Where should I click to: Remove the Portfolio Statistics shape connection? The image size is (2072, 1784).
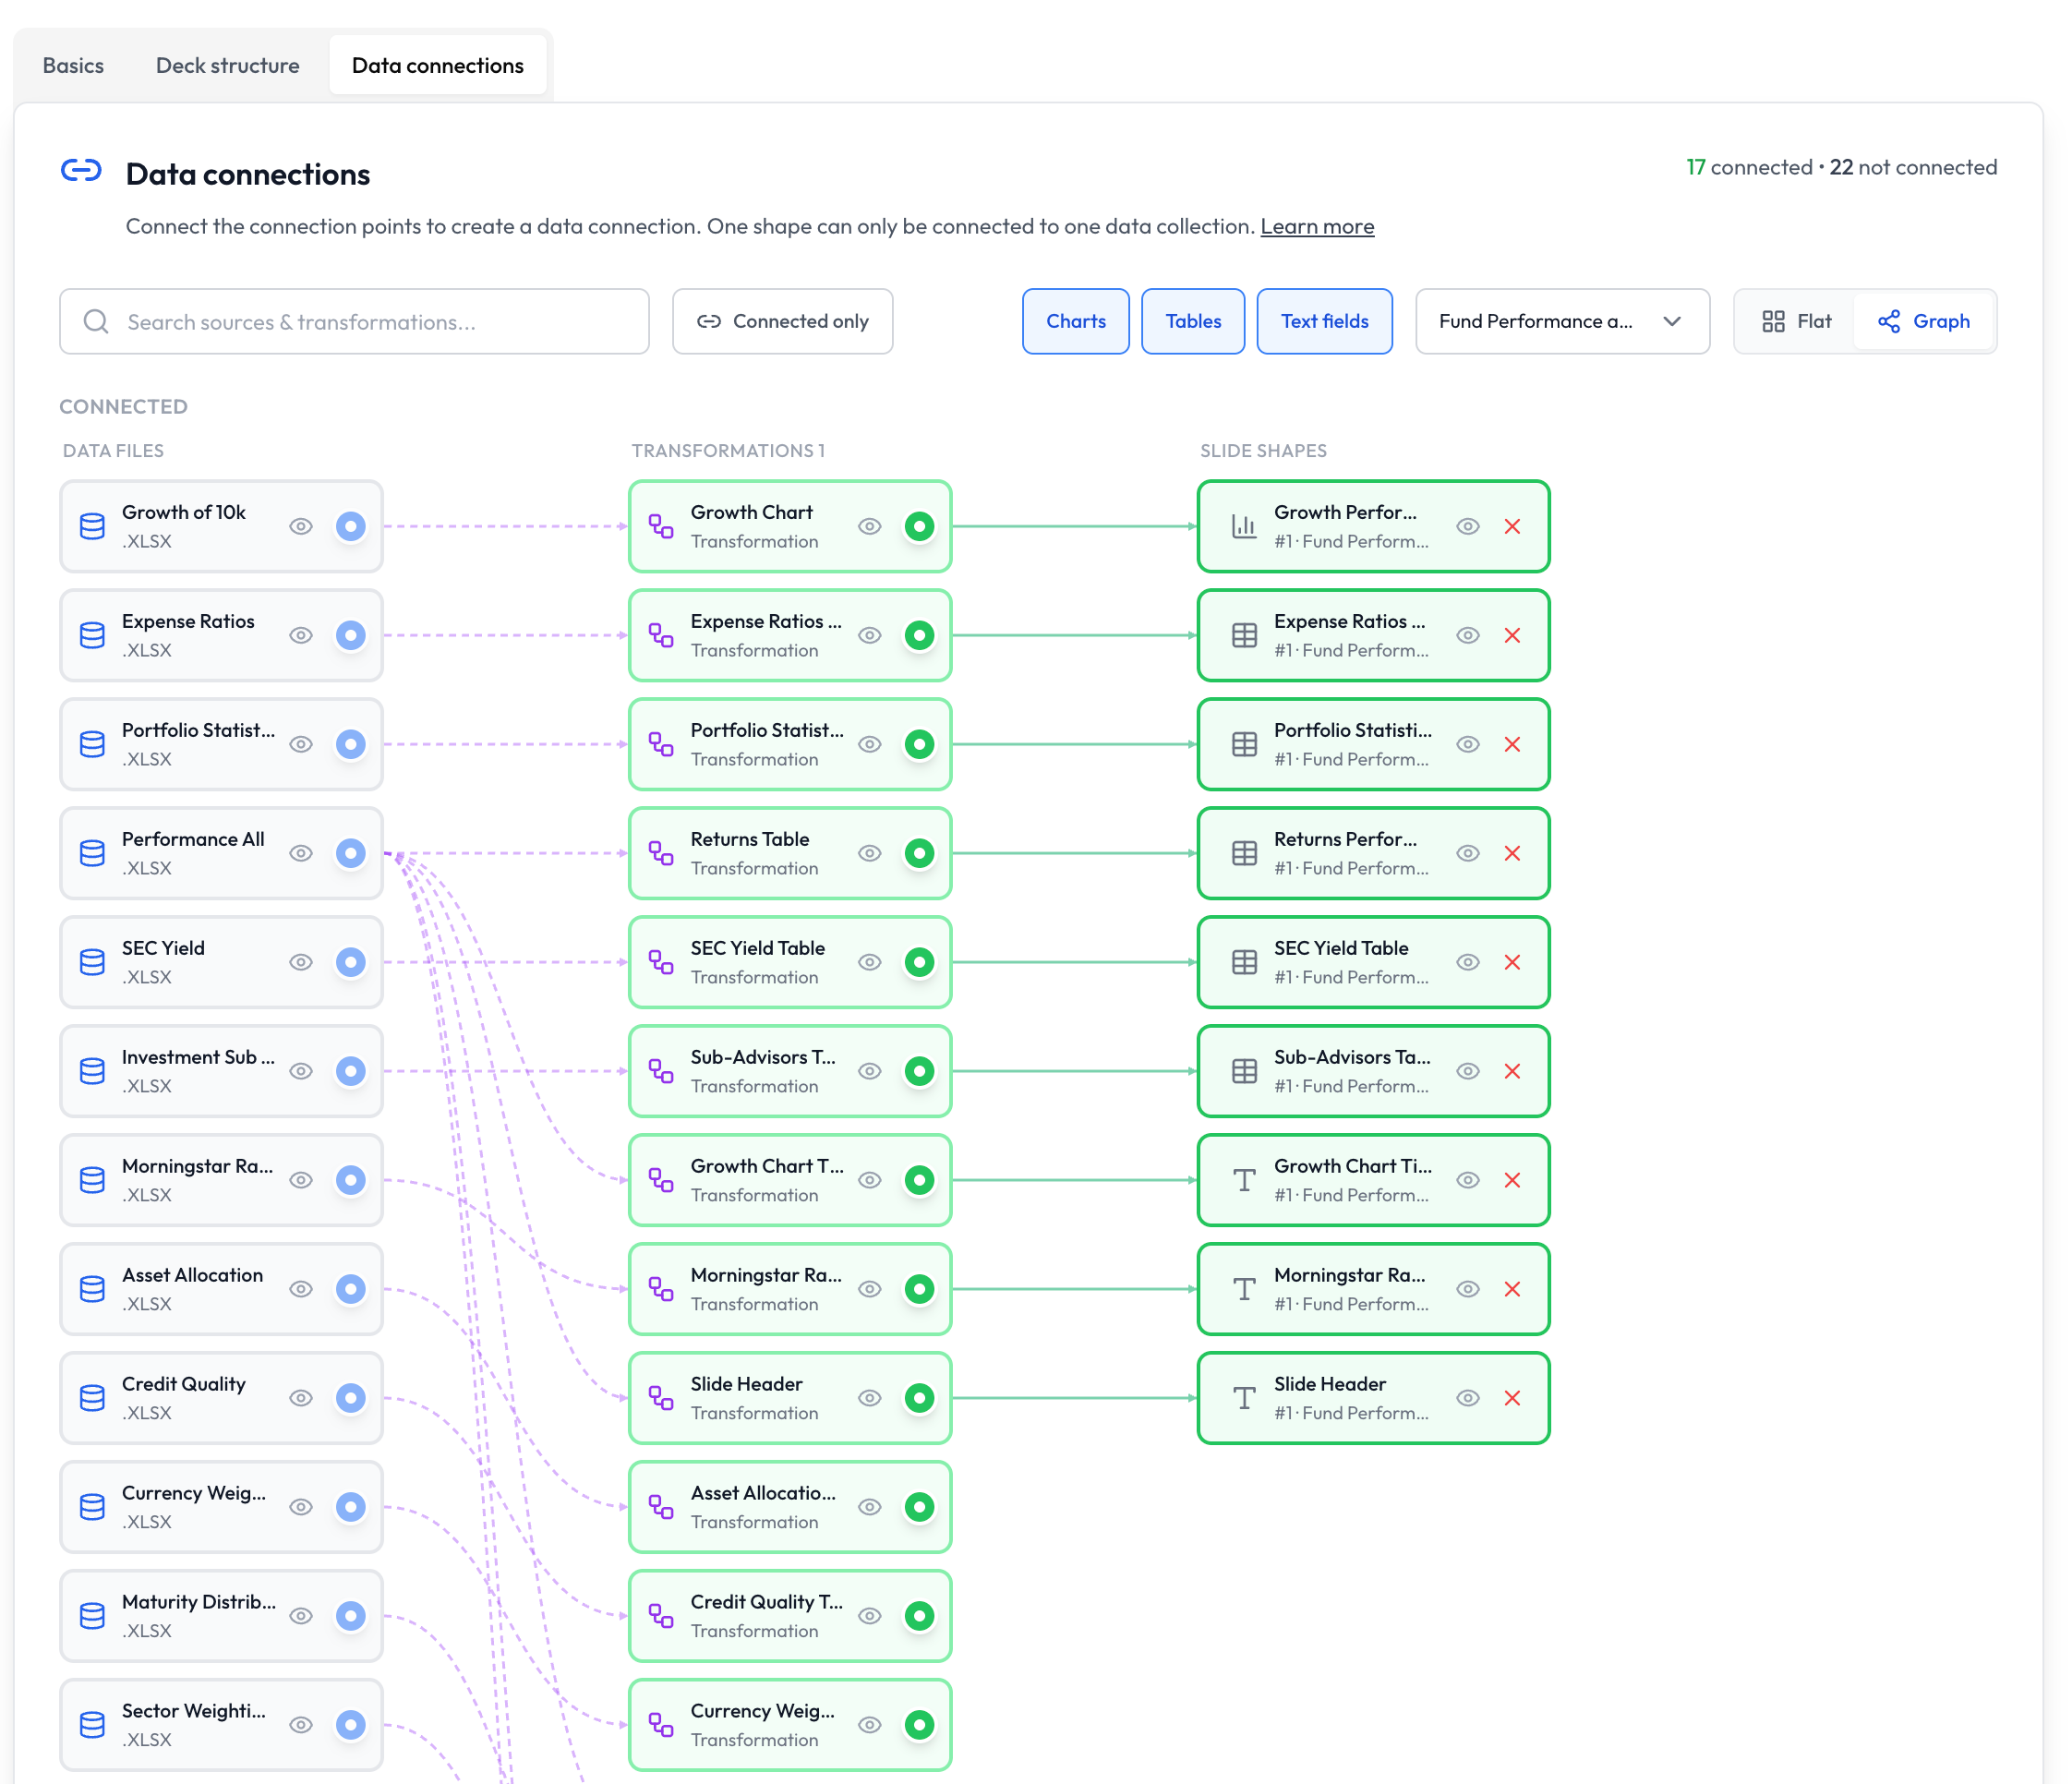pyautogui.click(x=1512, y=744)
